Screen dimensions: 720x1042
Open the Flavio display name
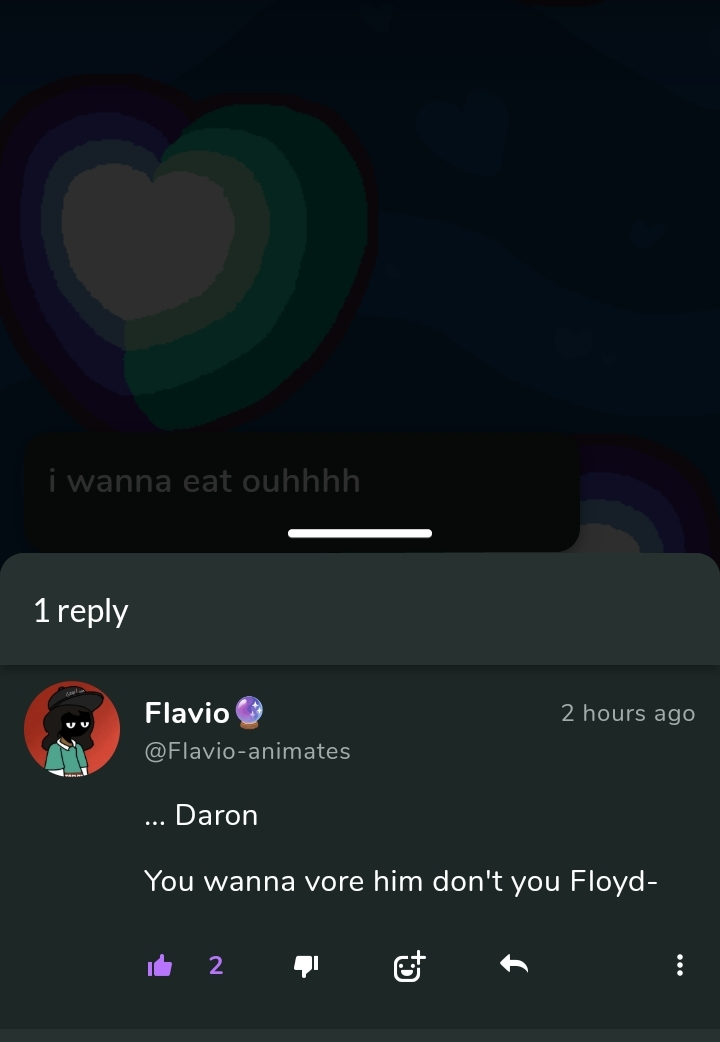pyautogui.click(x=187, y=713)
